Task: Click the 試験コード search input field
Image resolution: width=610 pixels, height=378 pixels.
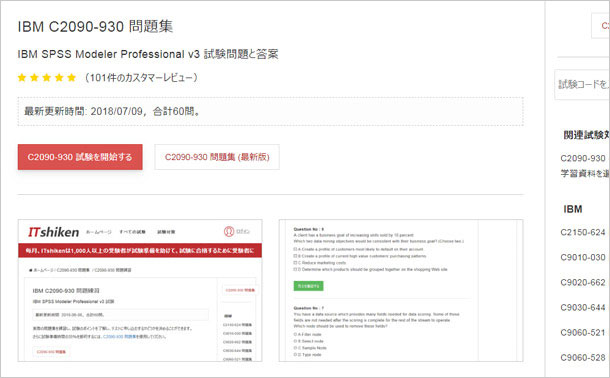Action: click(582, 84)
